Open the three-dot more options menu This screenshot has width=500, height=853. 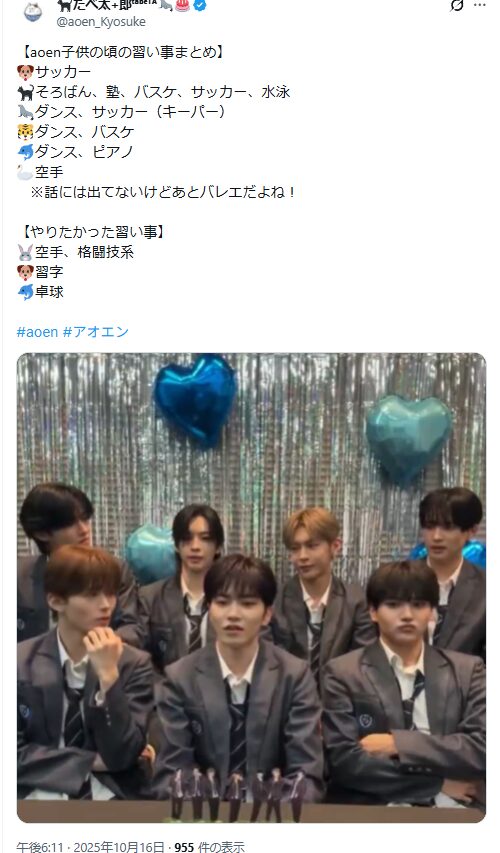(x=479, y=5)
